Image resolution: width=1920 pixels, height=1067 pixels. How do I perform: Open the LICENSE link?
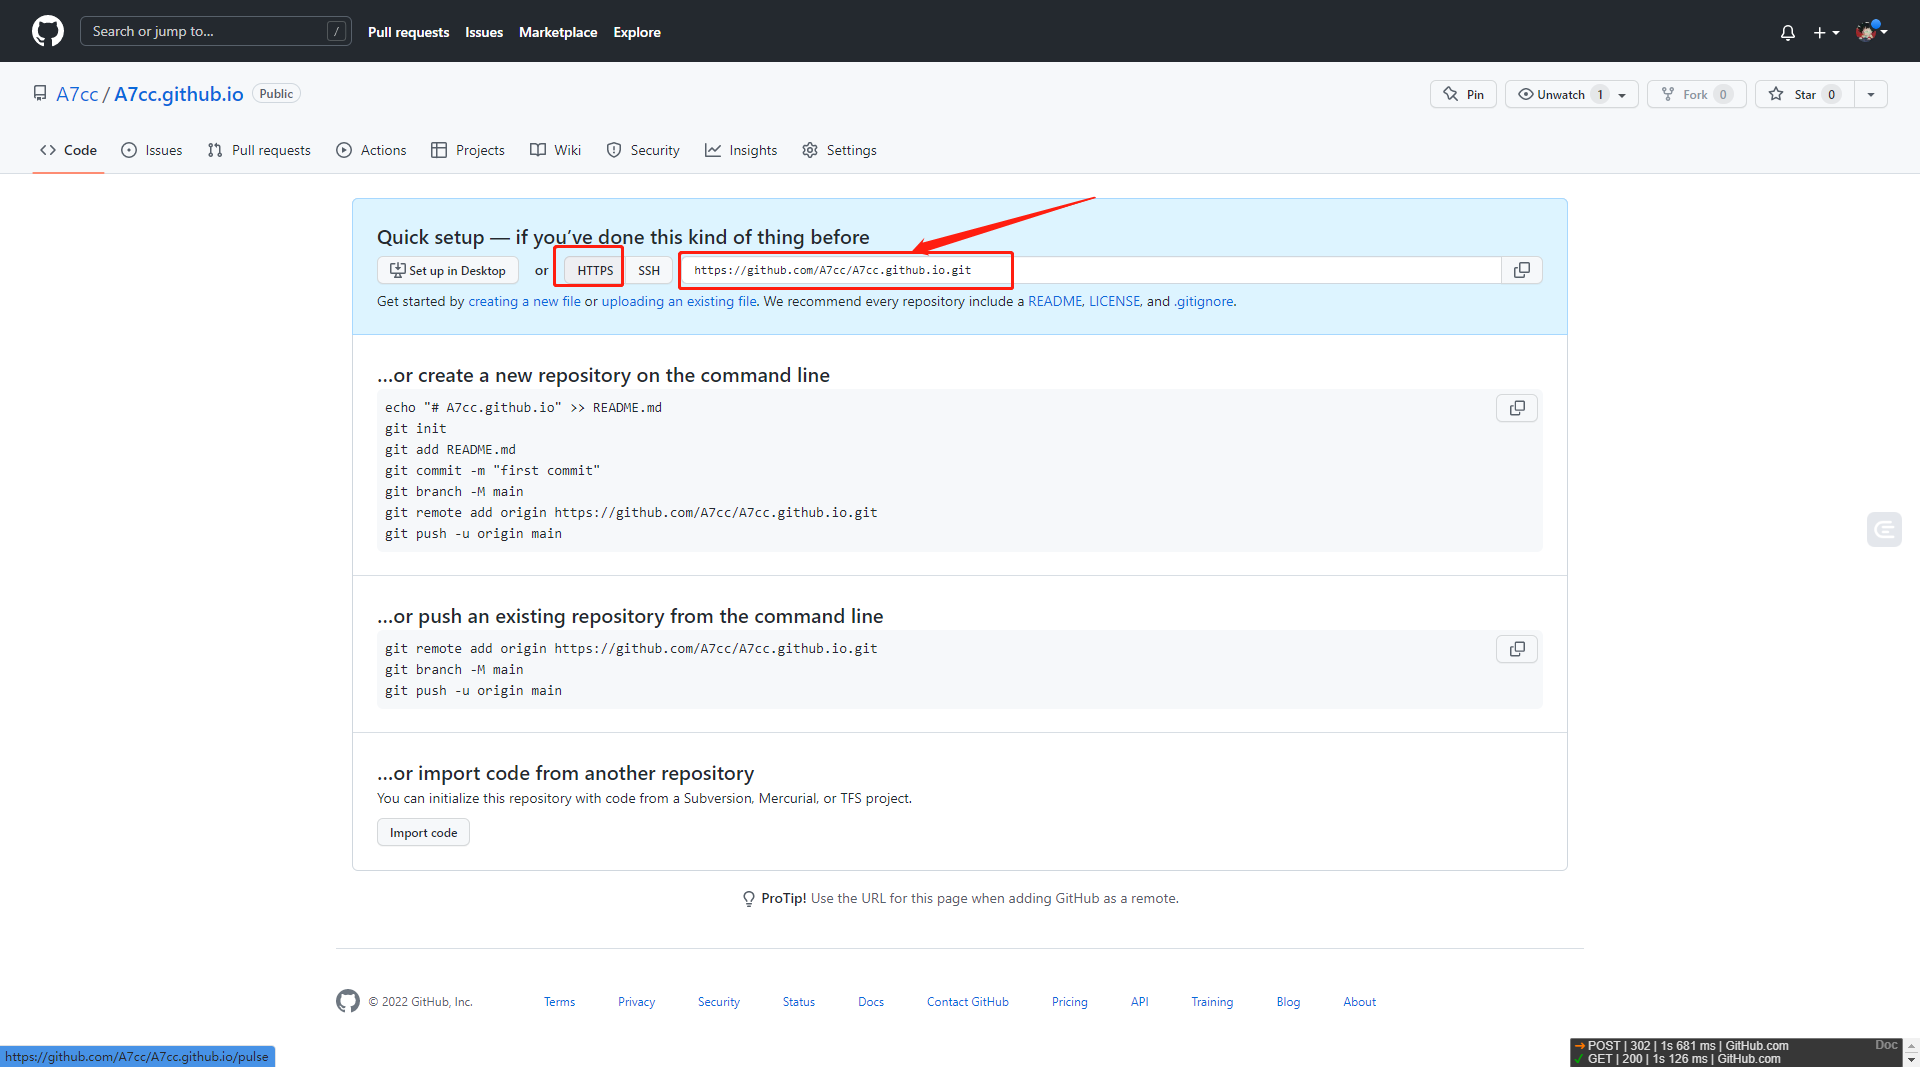pos(1114,301)
